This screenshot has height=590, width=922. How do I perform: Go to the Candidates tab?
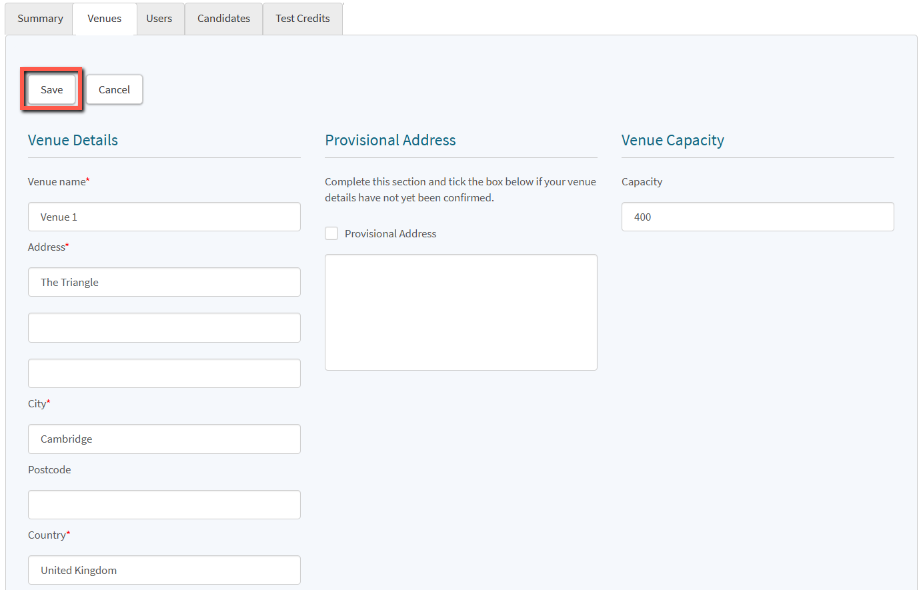tap(223, 19)
